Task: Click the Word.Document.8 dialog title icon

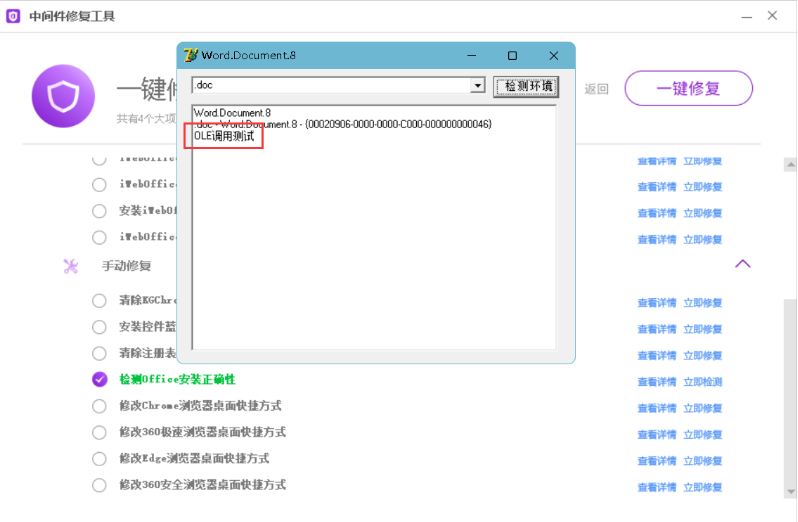Action: coord(190,55)
